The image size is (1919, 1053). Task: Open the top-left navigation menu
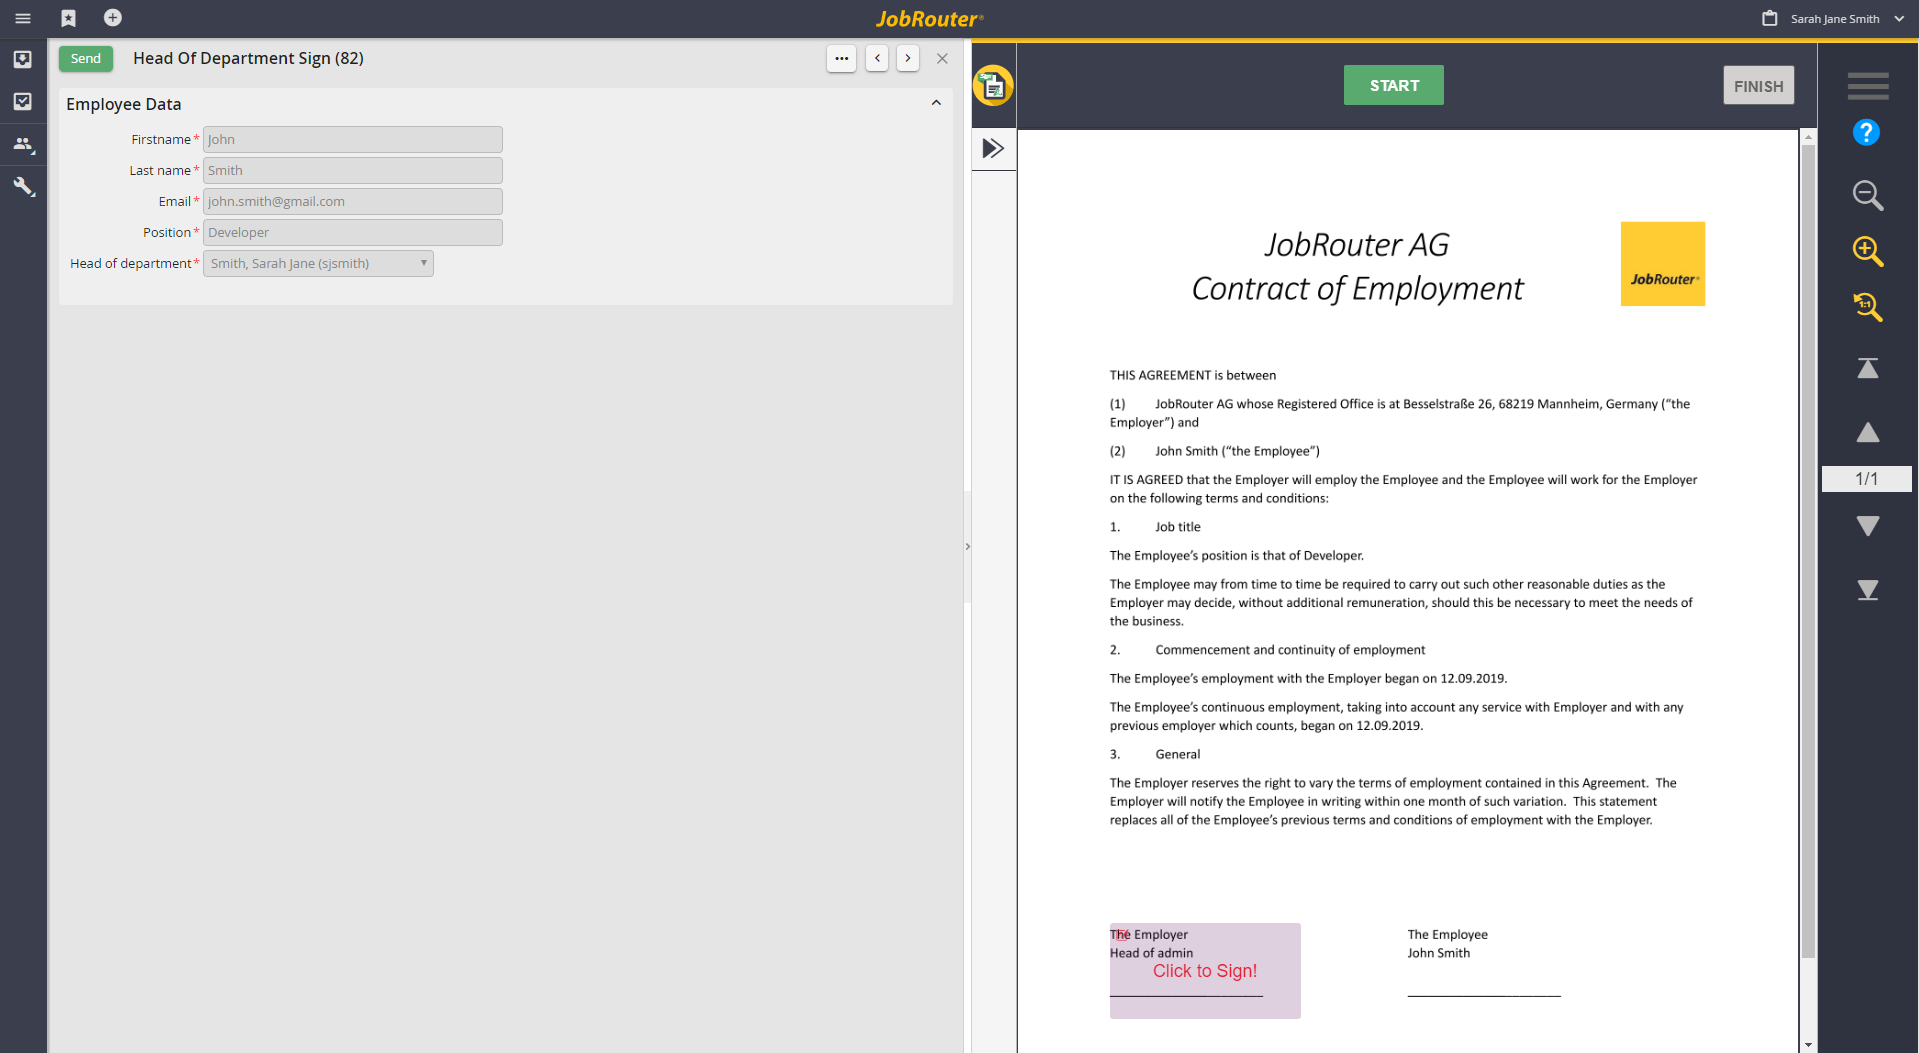click(22, 18)
